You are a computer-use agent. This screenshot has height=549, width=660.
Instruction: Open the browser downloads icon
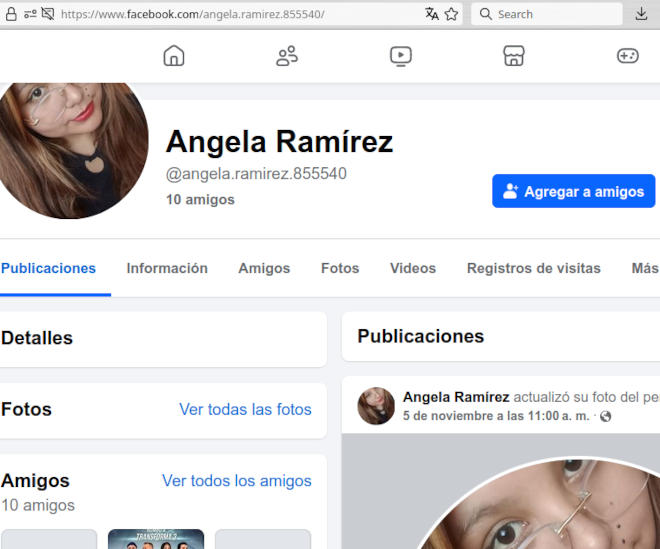coord(641,14)
